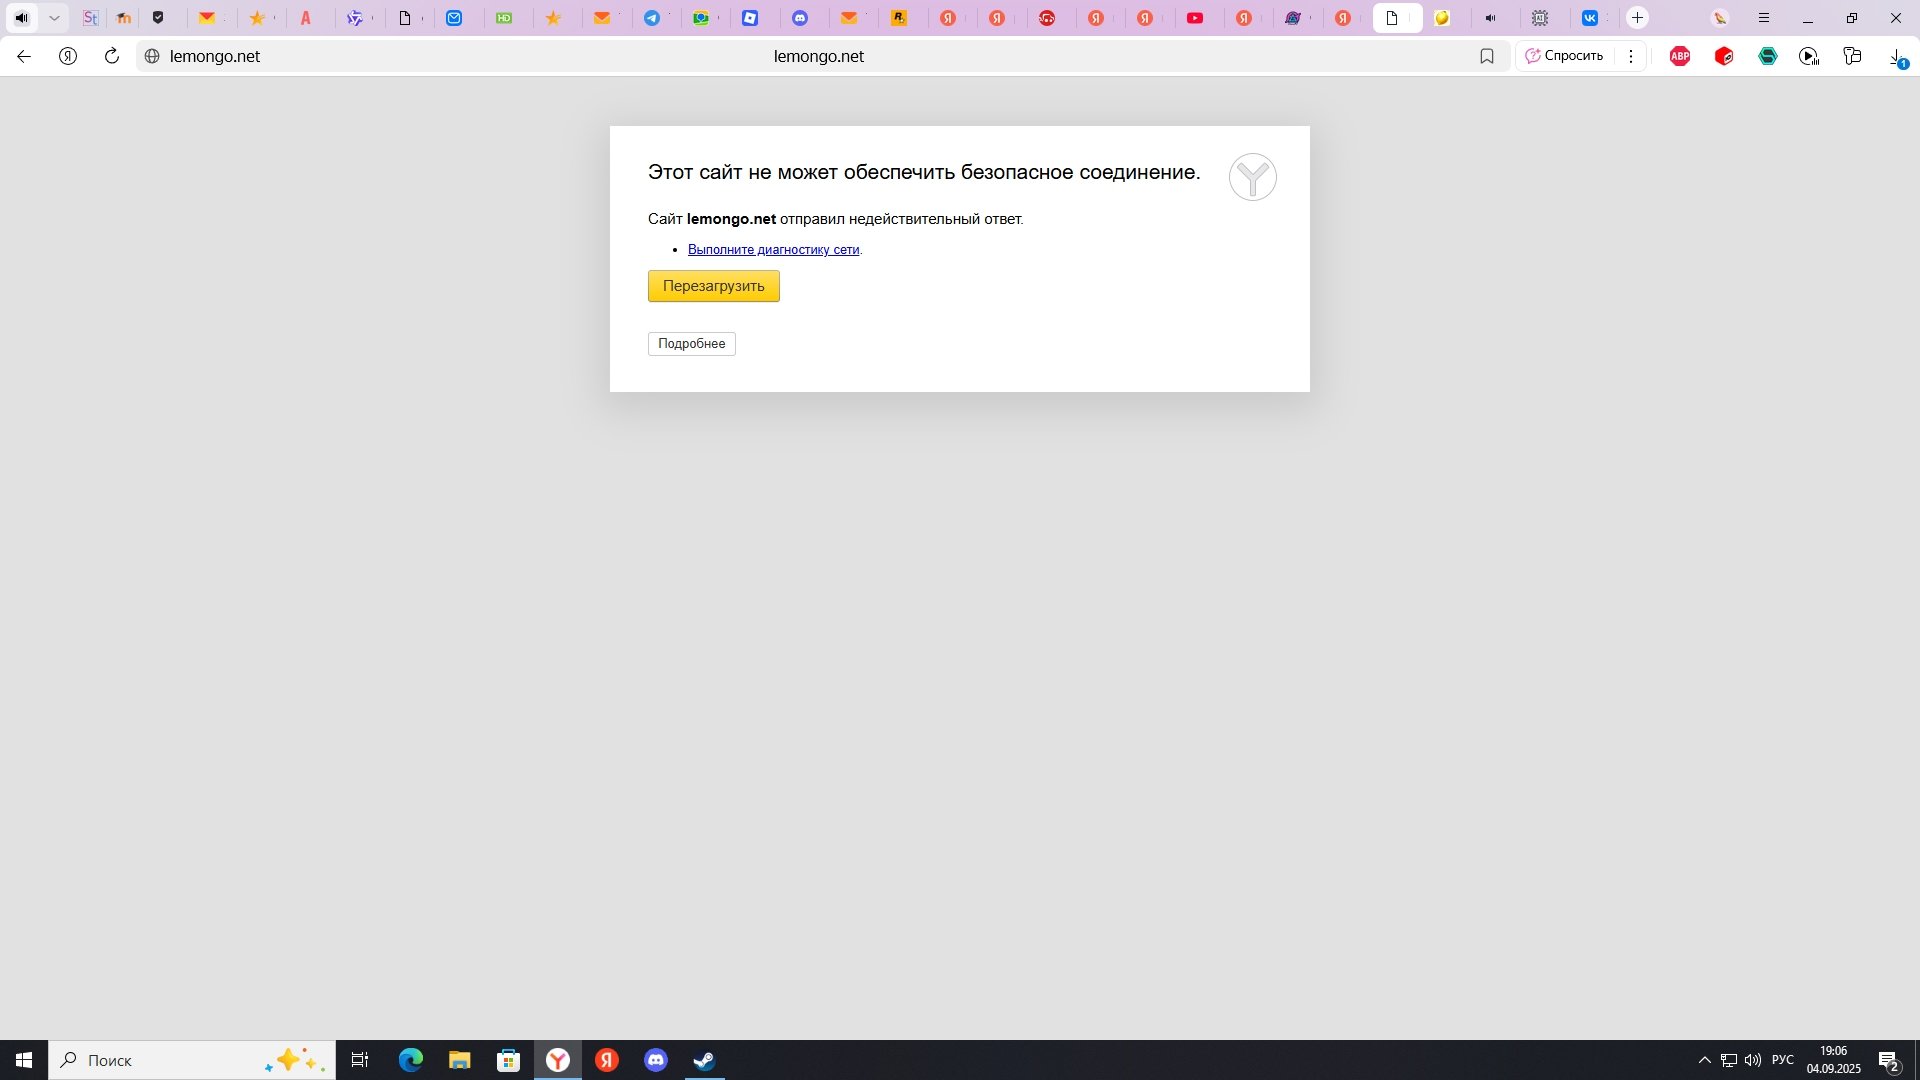
Task: Open a new tab with plus button
Action: tap(1637, 18)
